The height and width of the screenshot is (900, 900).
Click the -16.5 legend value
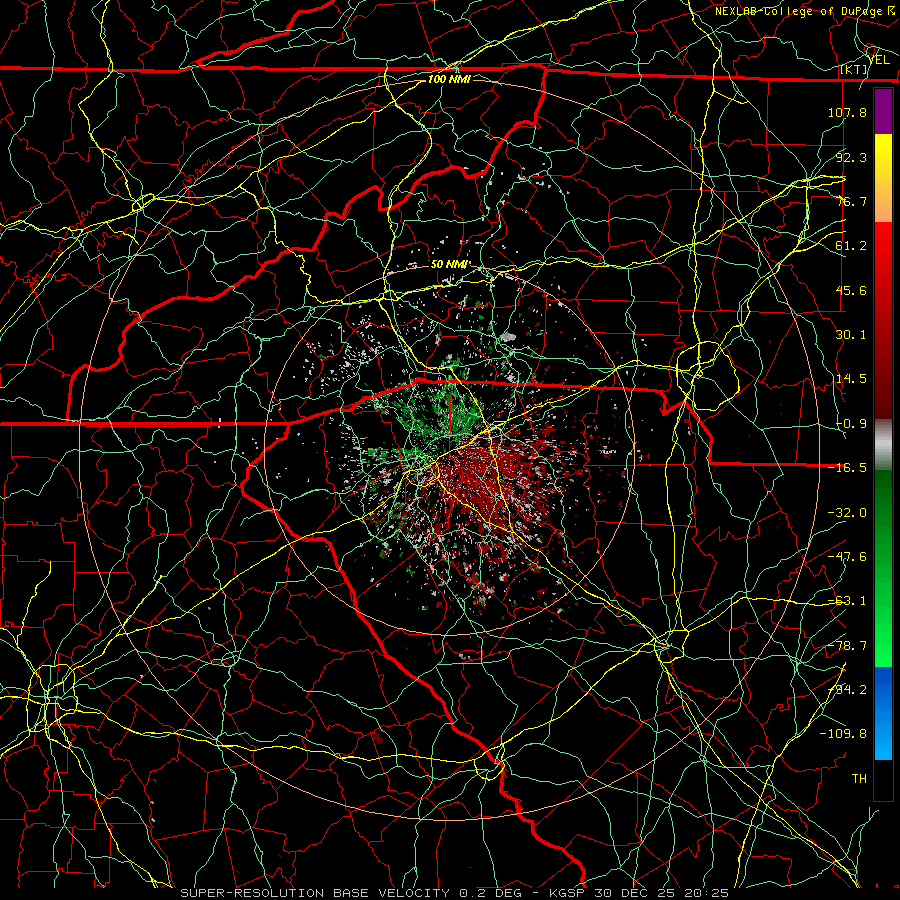click(x=847, y=468)
